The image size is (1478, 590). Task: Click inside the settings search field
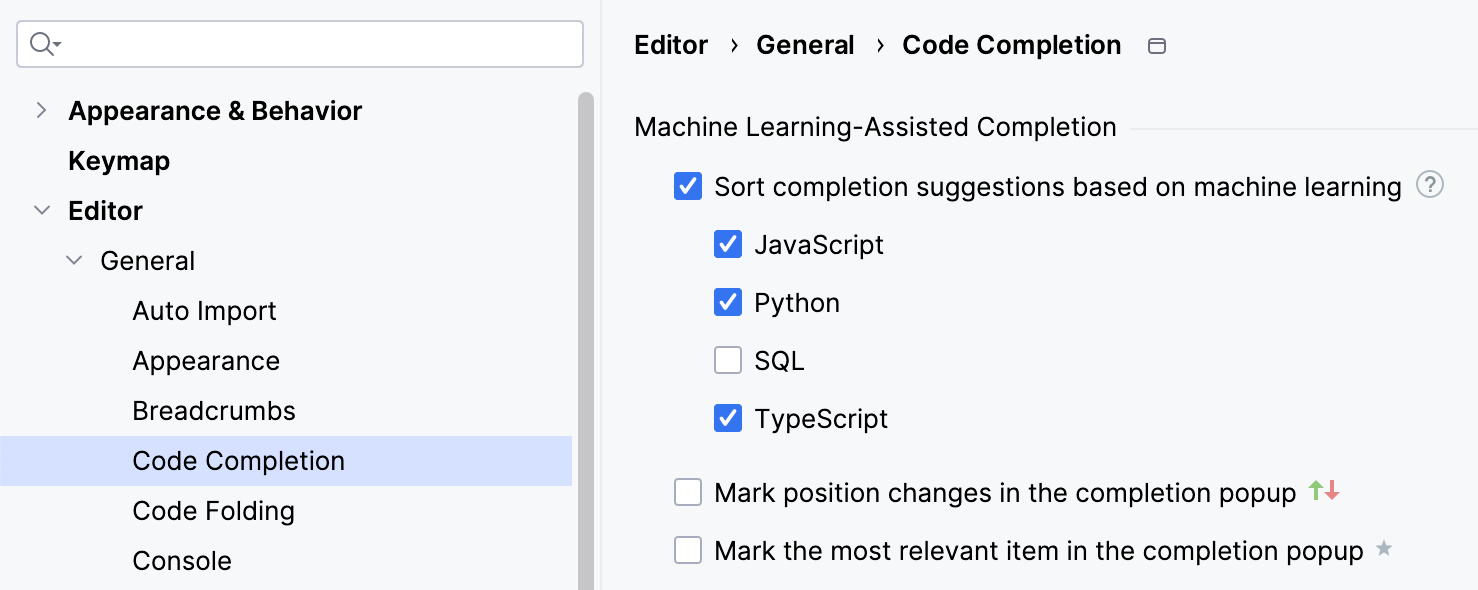320,44
